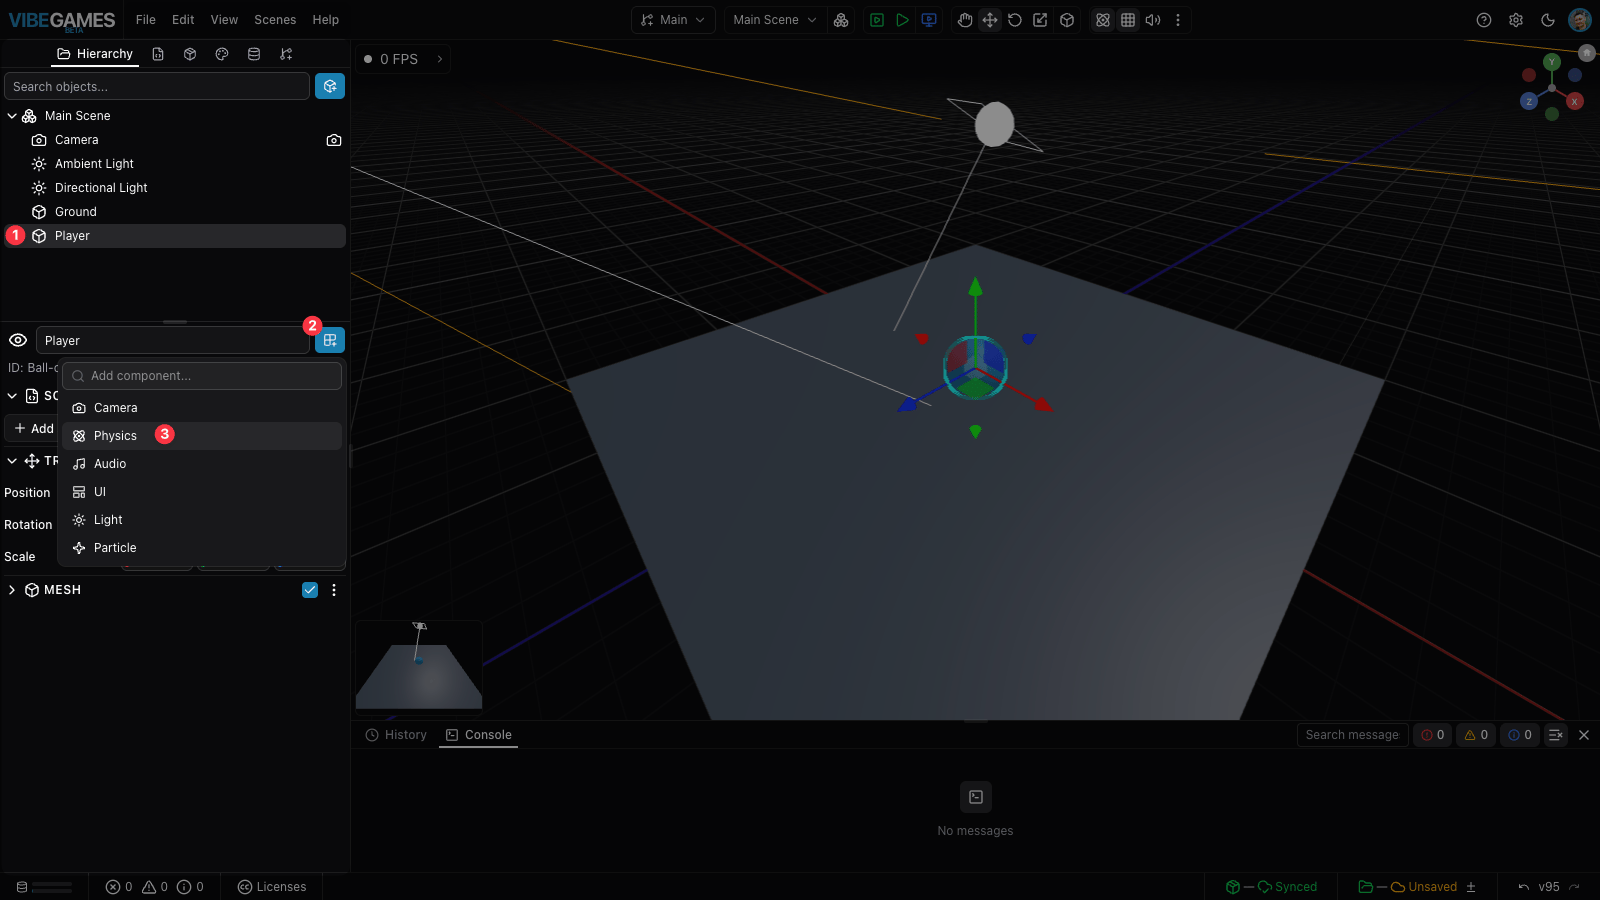Image resolution: width=1600 pixels, height=900 pixels.
Task: Switch to the Console tab
Action: 478,735
